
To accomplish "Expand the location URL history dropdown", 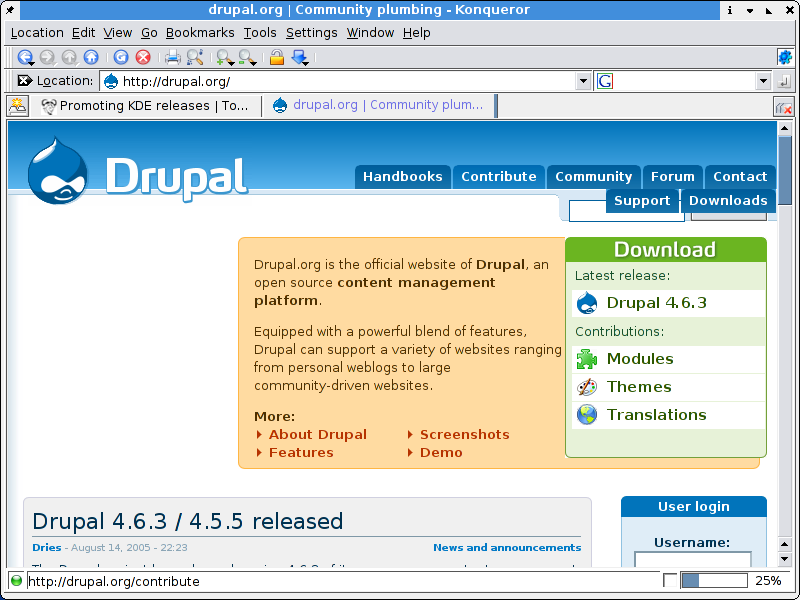I will tap(583, 81).
